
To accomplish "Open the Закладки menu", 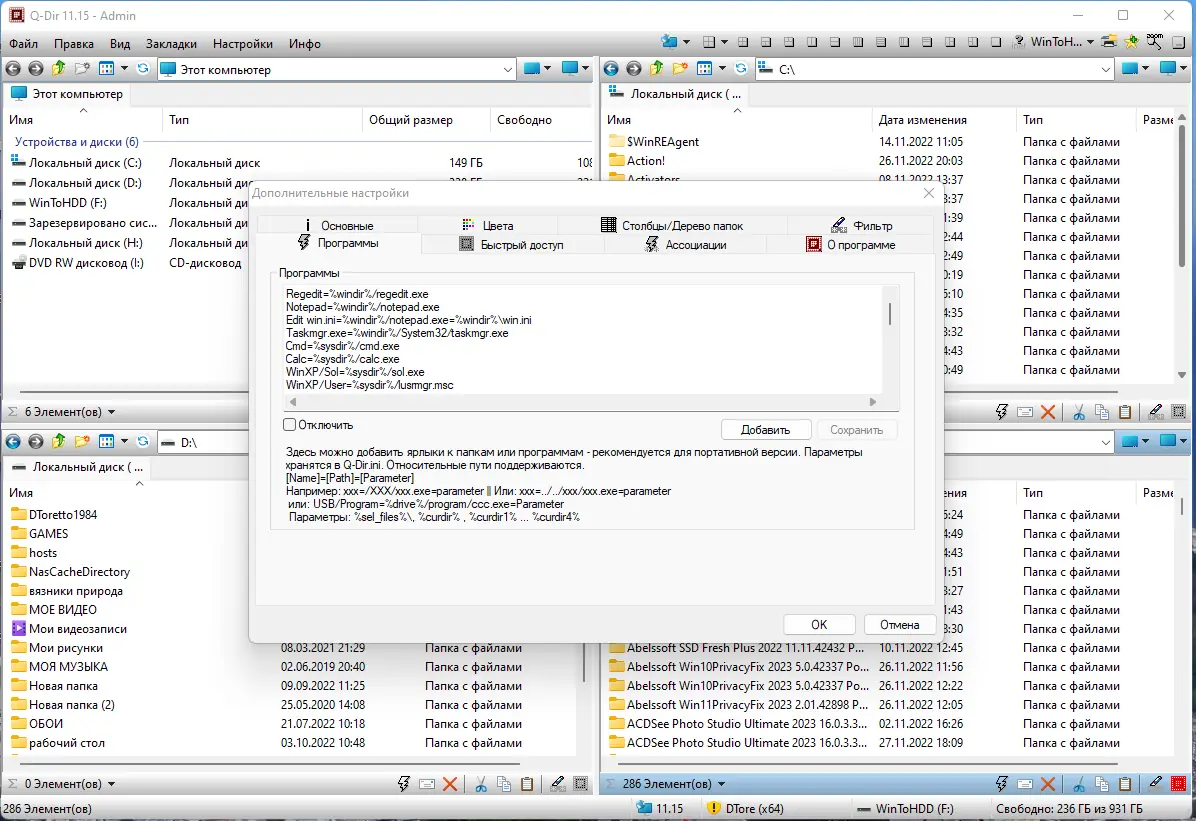I will pyautogui.click(x=172, y=43).
